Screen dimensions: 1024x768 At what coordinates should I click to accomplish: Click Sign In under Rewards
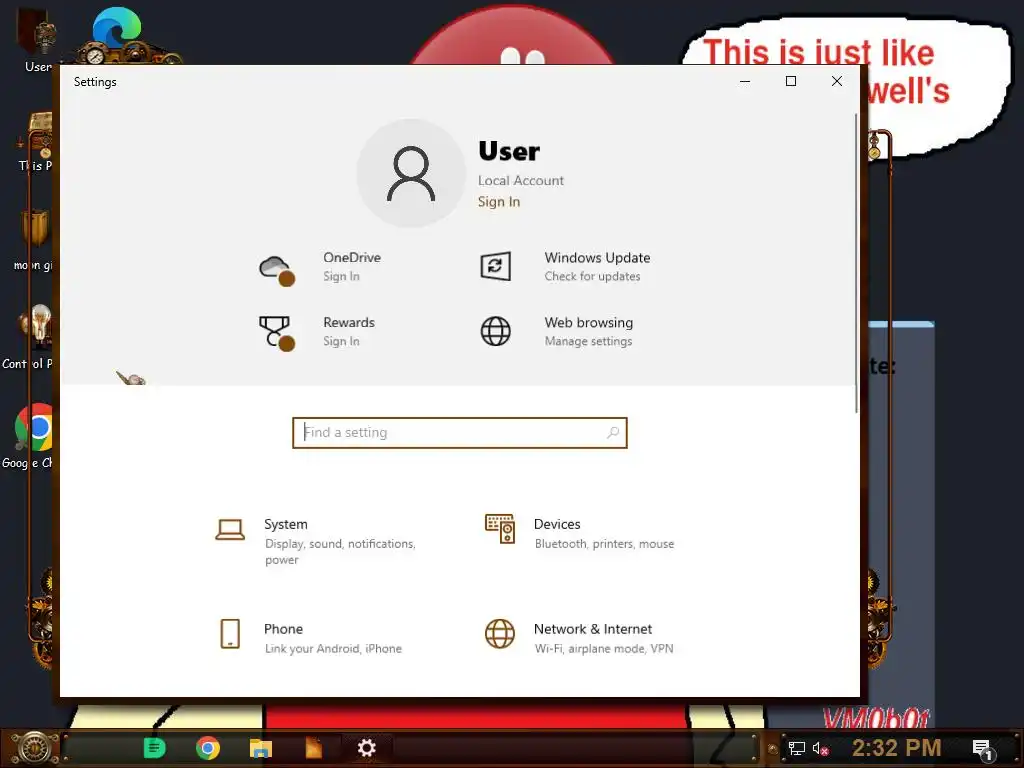[x=342, y=341]
